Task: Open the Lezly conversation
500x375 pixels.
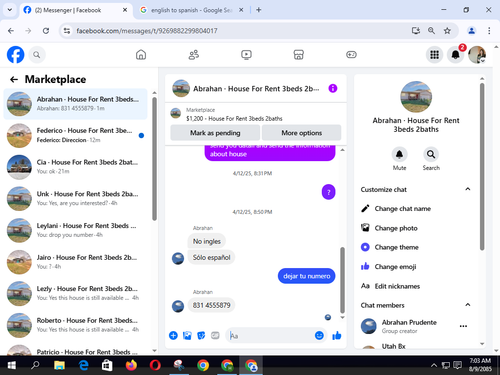Action: [x=75, y=293]
